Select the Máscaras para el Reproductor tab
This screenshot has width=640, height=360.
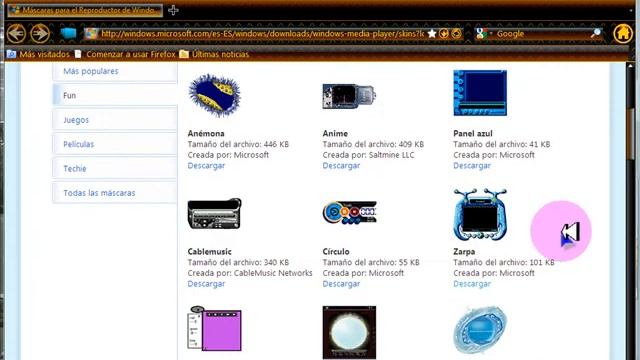(x=85, y=10)
